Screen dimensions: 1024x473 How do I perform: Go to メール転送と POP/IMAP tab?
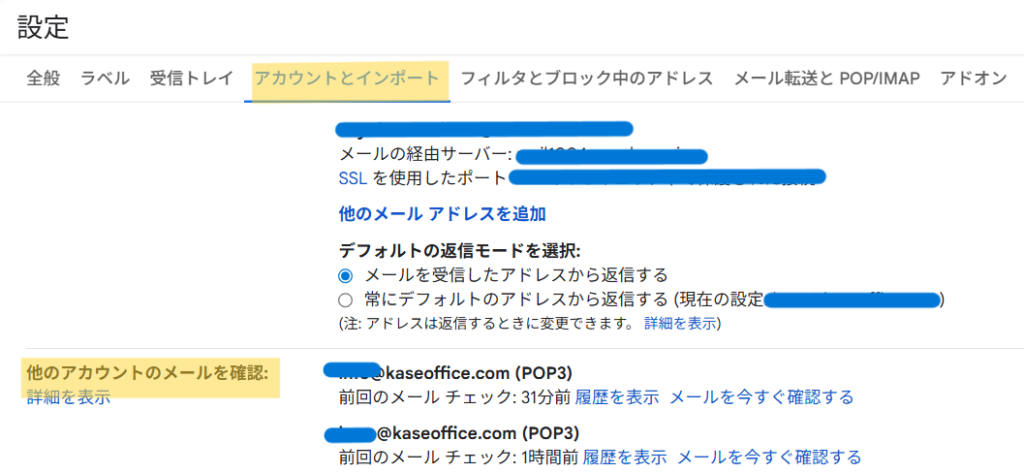tap(827, 78)
